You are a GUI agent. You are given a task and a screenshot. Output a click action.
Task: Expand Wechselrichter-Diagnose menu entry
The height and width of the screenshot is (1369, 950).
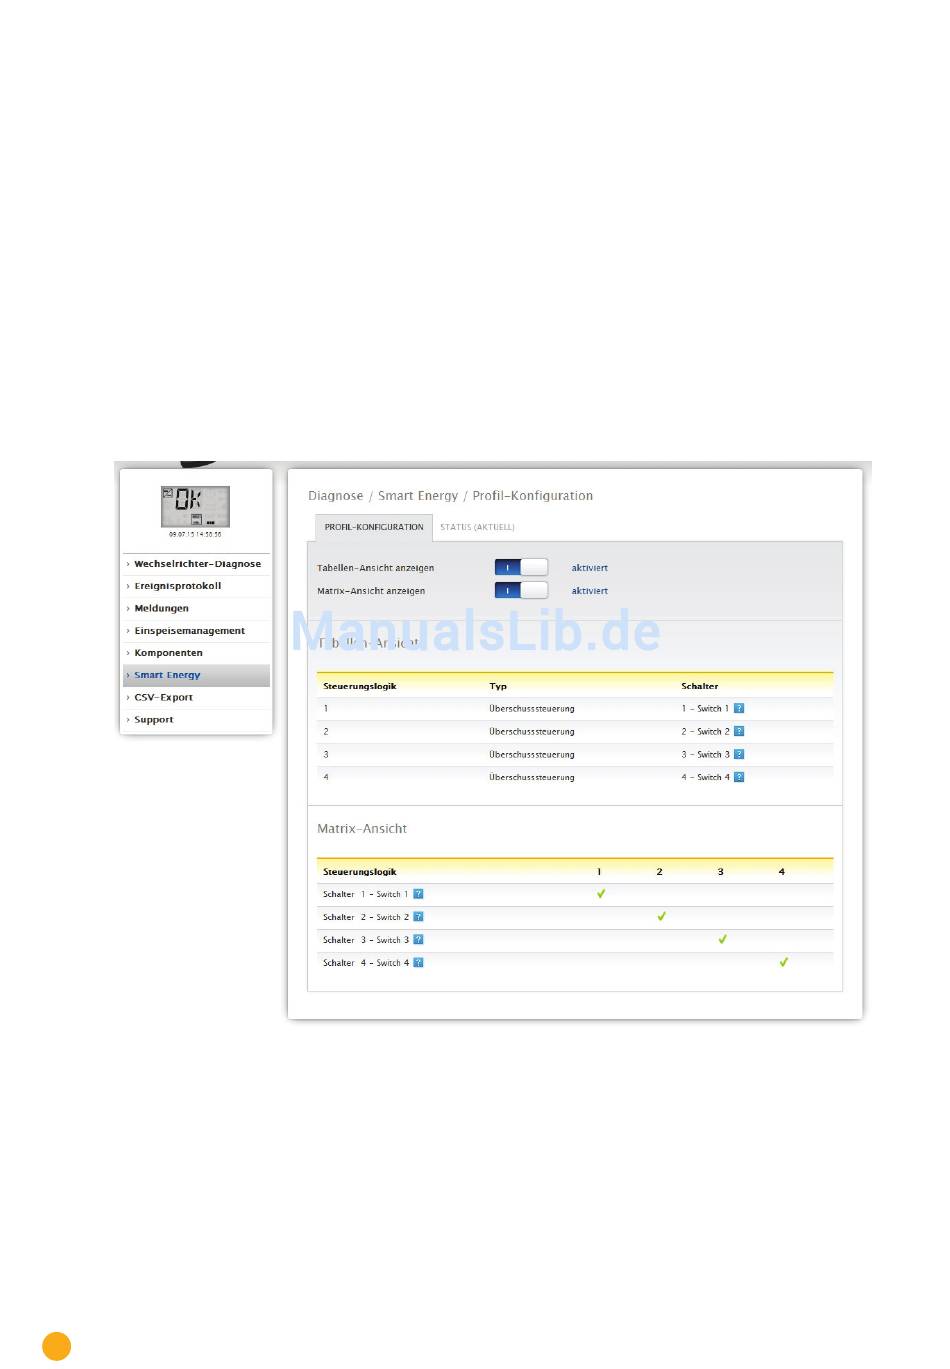[197, 564]
